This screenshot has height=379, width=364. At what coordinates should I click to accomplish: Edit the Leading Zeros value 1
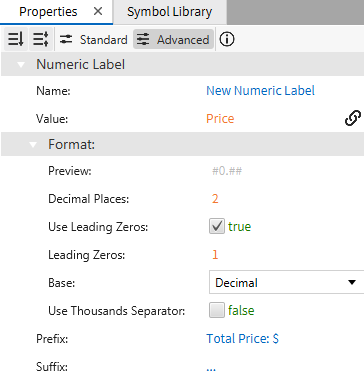[215, 255]
